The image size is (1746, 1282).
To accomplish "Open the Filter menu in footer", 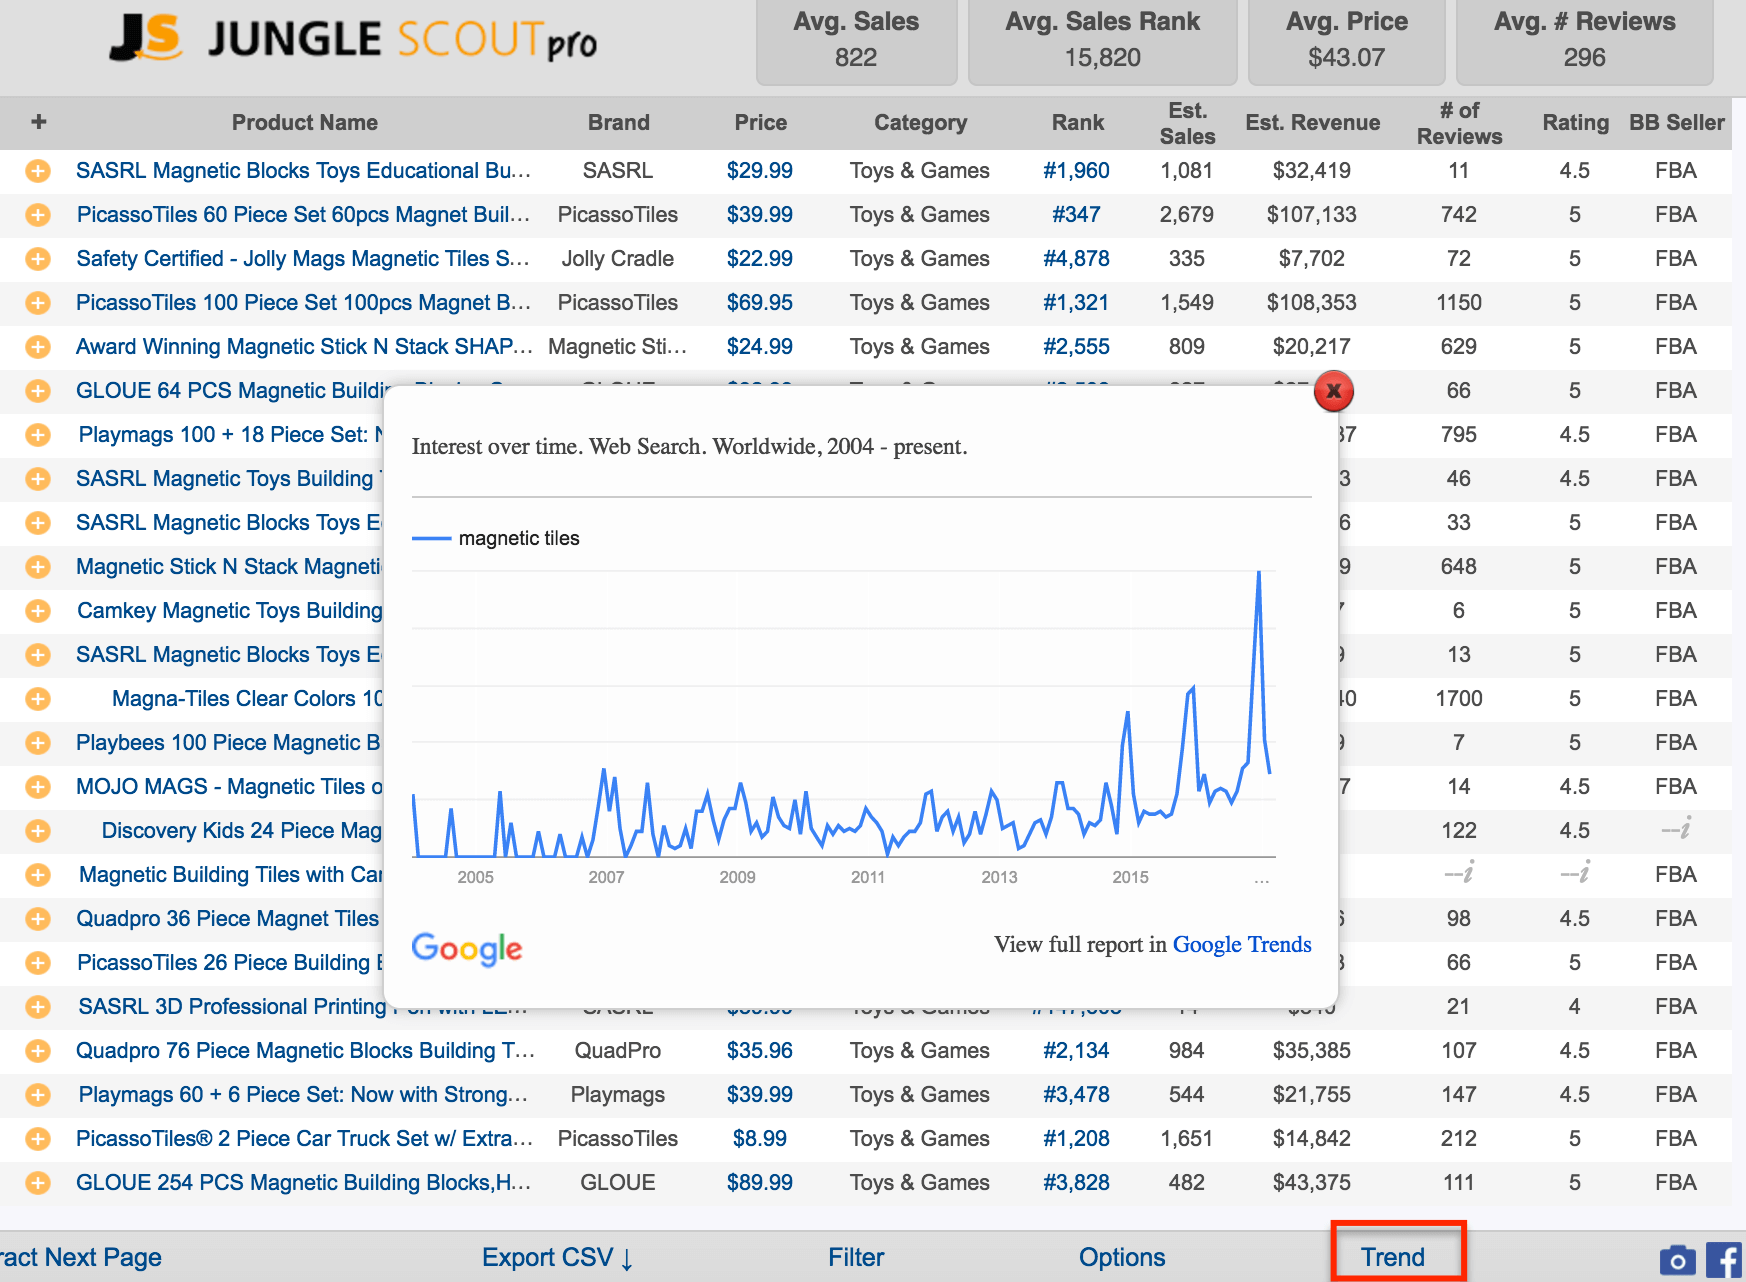I will [856, 1257].
